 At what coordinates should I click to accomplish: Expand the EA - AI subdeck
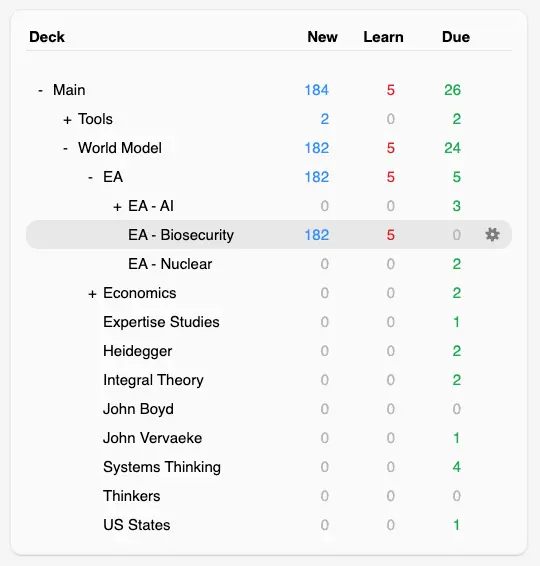117,207
